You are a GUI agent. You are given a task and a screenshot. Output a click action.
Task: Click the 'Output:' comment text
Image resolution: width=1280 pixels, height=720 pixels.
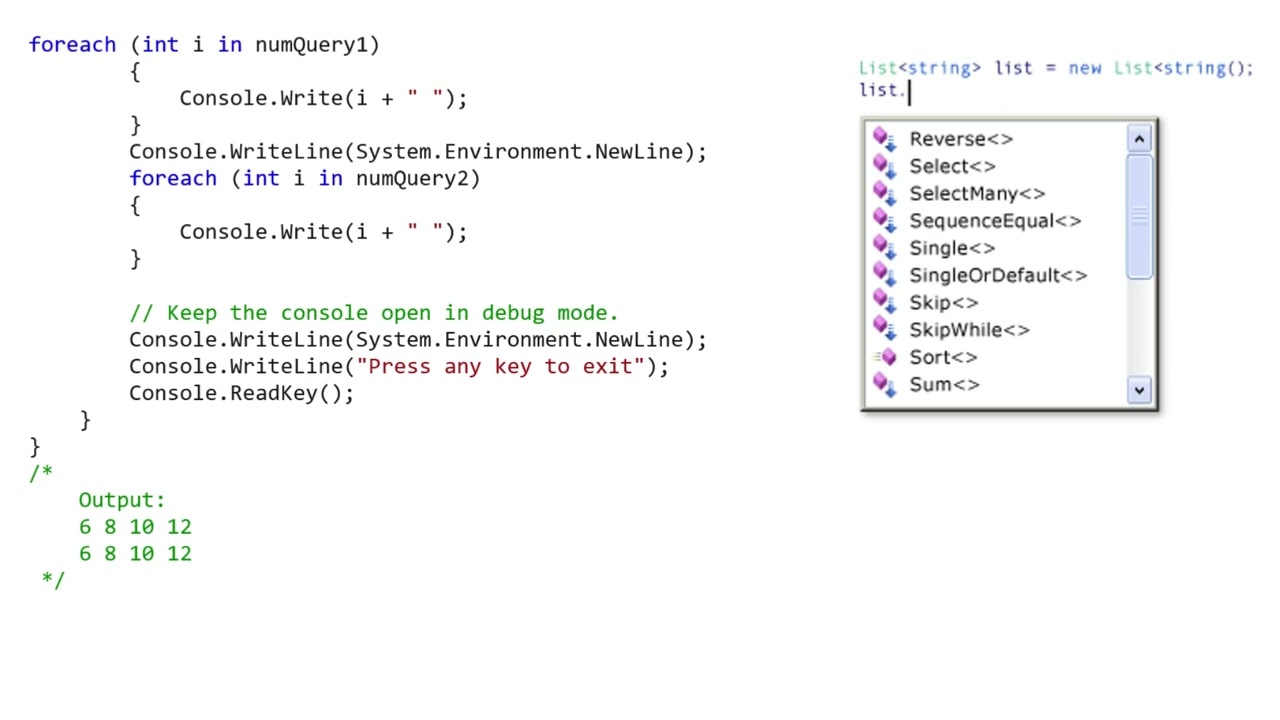pos(122,500)
